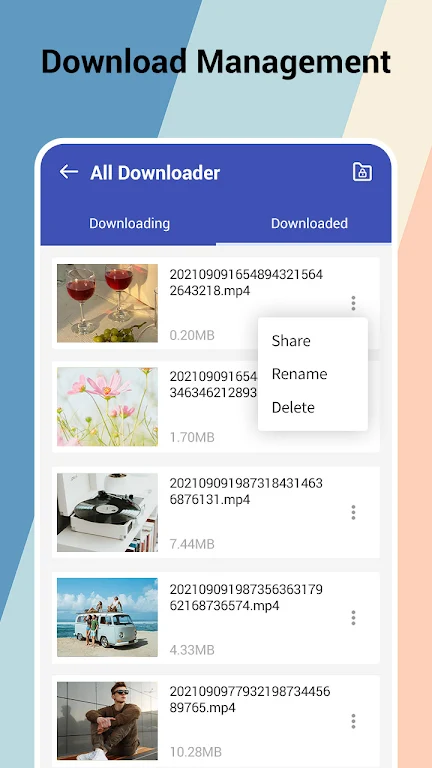The image size is (432, 768).
Task: Open three-dot menu for 62168736574.mp4 video
Action: (x=353, y=618)
